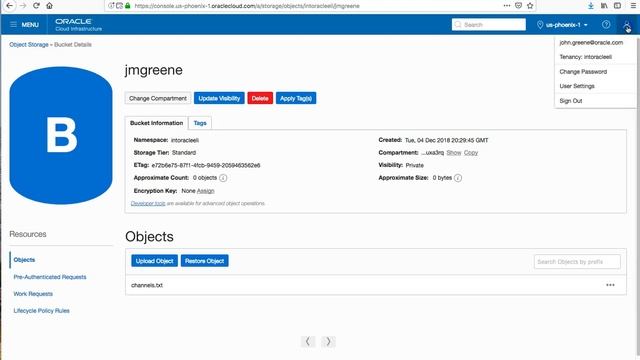Image resolution: width=640 pixels, height=360 pixels.
Task: Toggle the browser sidebar icon
Action: click(x=618, y=6)
